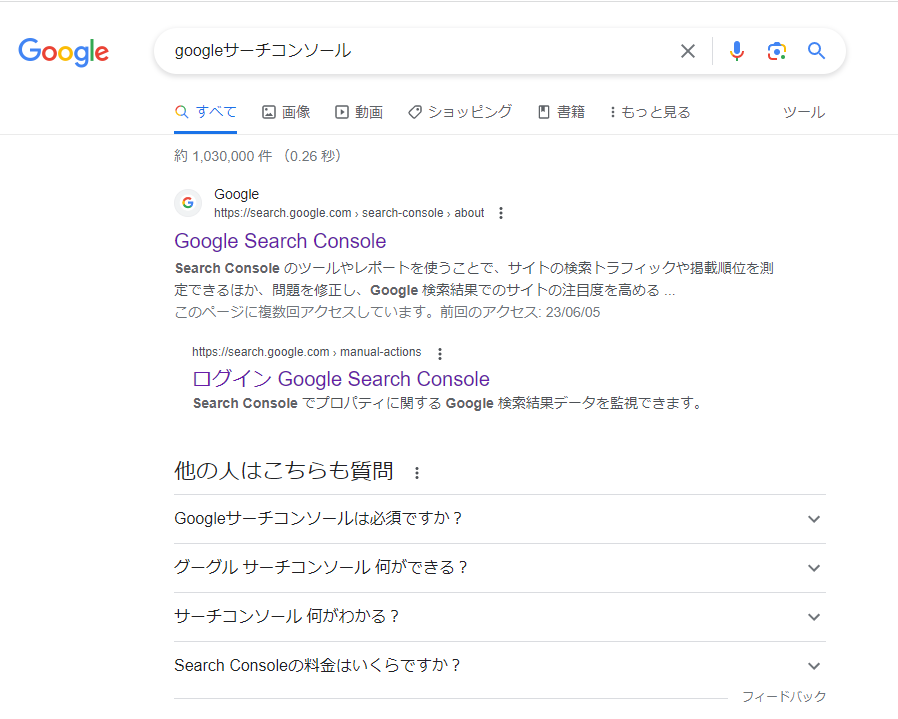
Task: Open options dots next to 他の人はこちらも質問
Action: pyautogui.click(x=417, y=473)
